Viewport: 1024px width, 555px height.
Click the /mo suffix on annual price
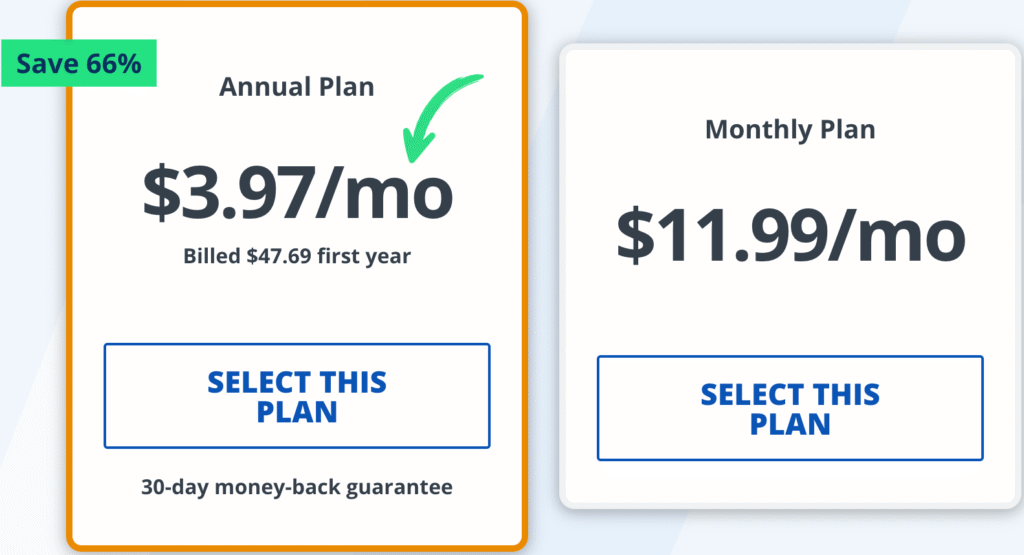click(385, 193)
